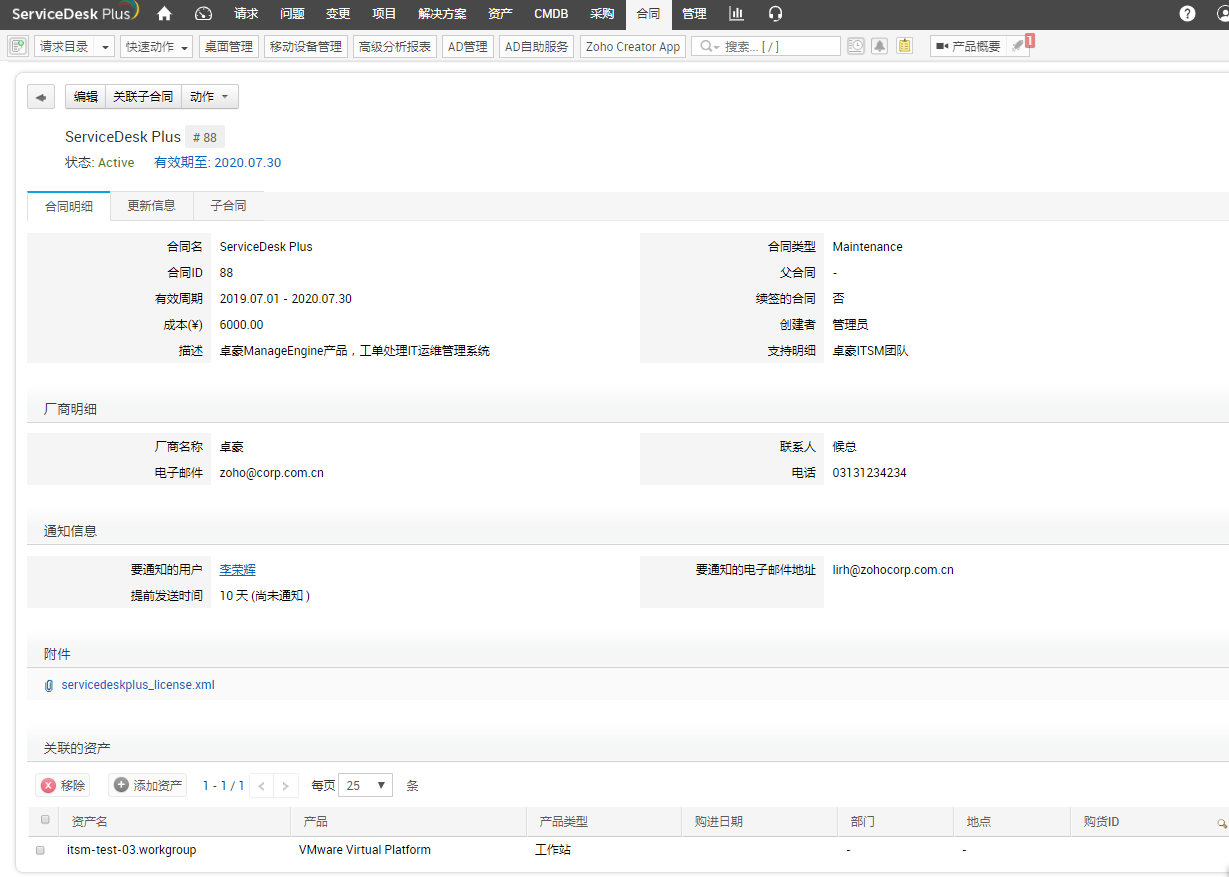Switch to the 更新信息 tab
Viewport: 1229px width, 877px height.
151,206
